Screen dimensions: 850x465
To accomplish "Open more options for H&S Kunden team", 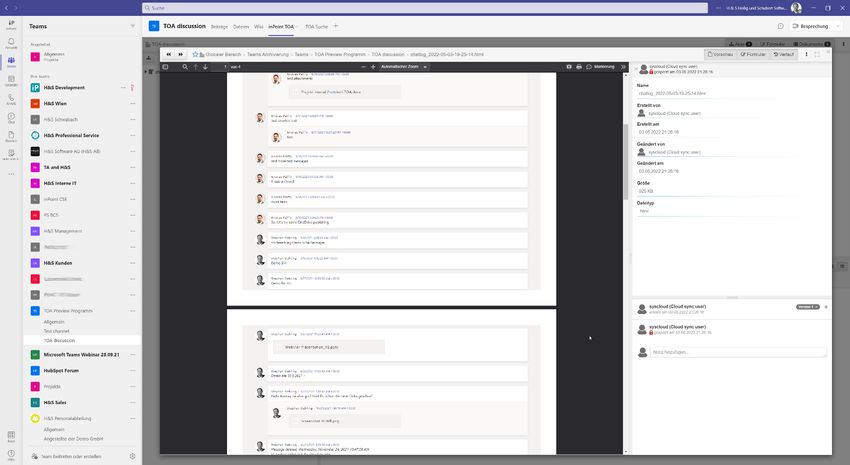I will click(x=133, y=263).
